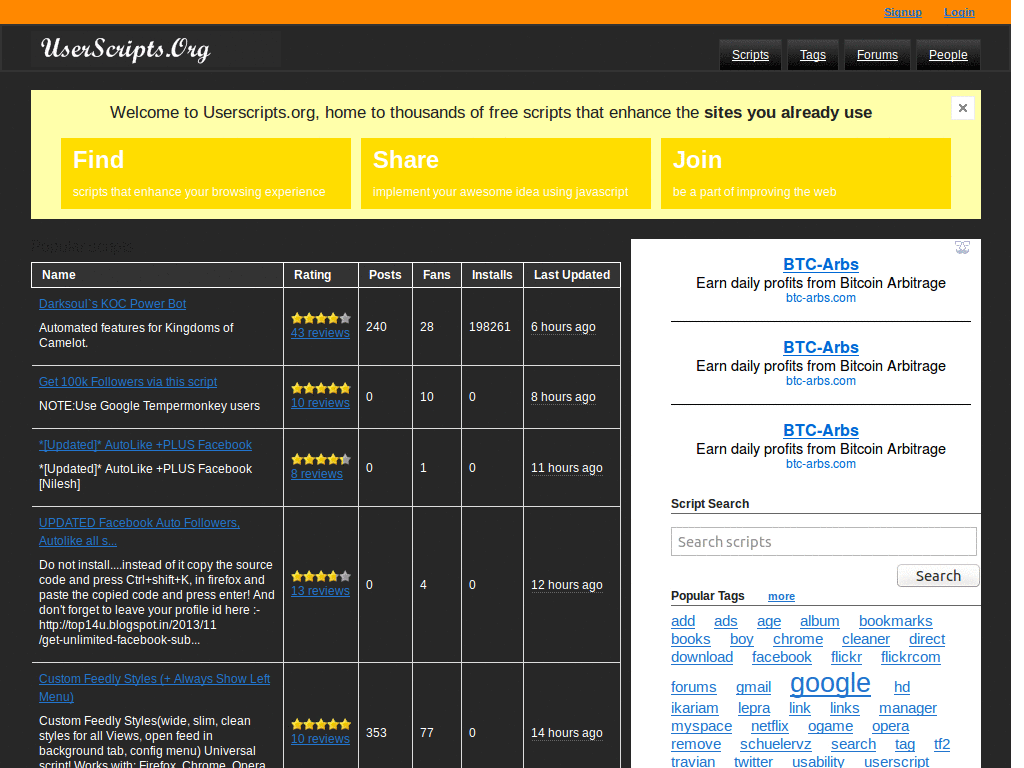
Task: Click the ad choices icon above BTC-Arbs
Action: pyautogui.click(x=962, y=248)
